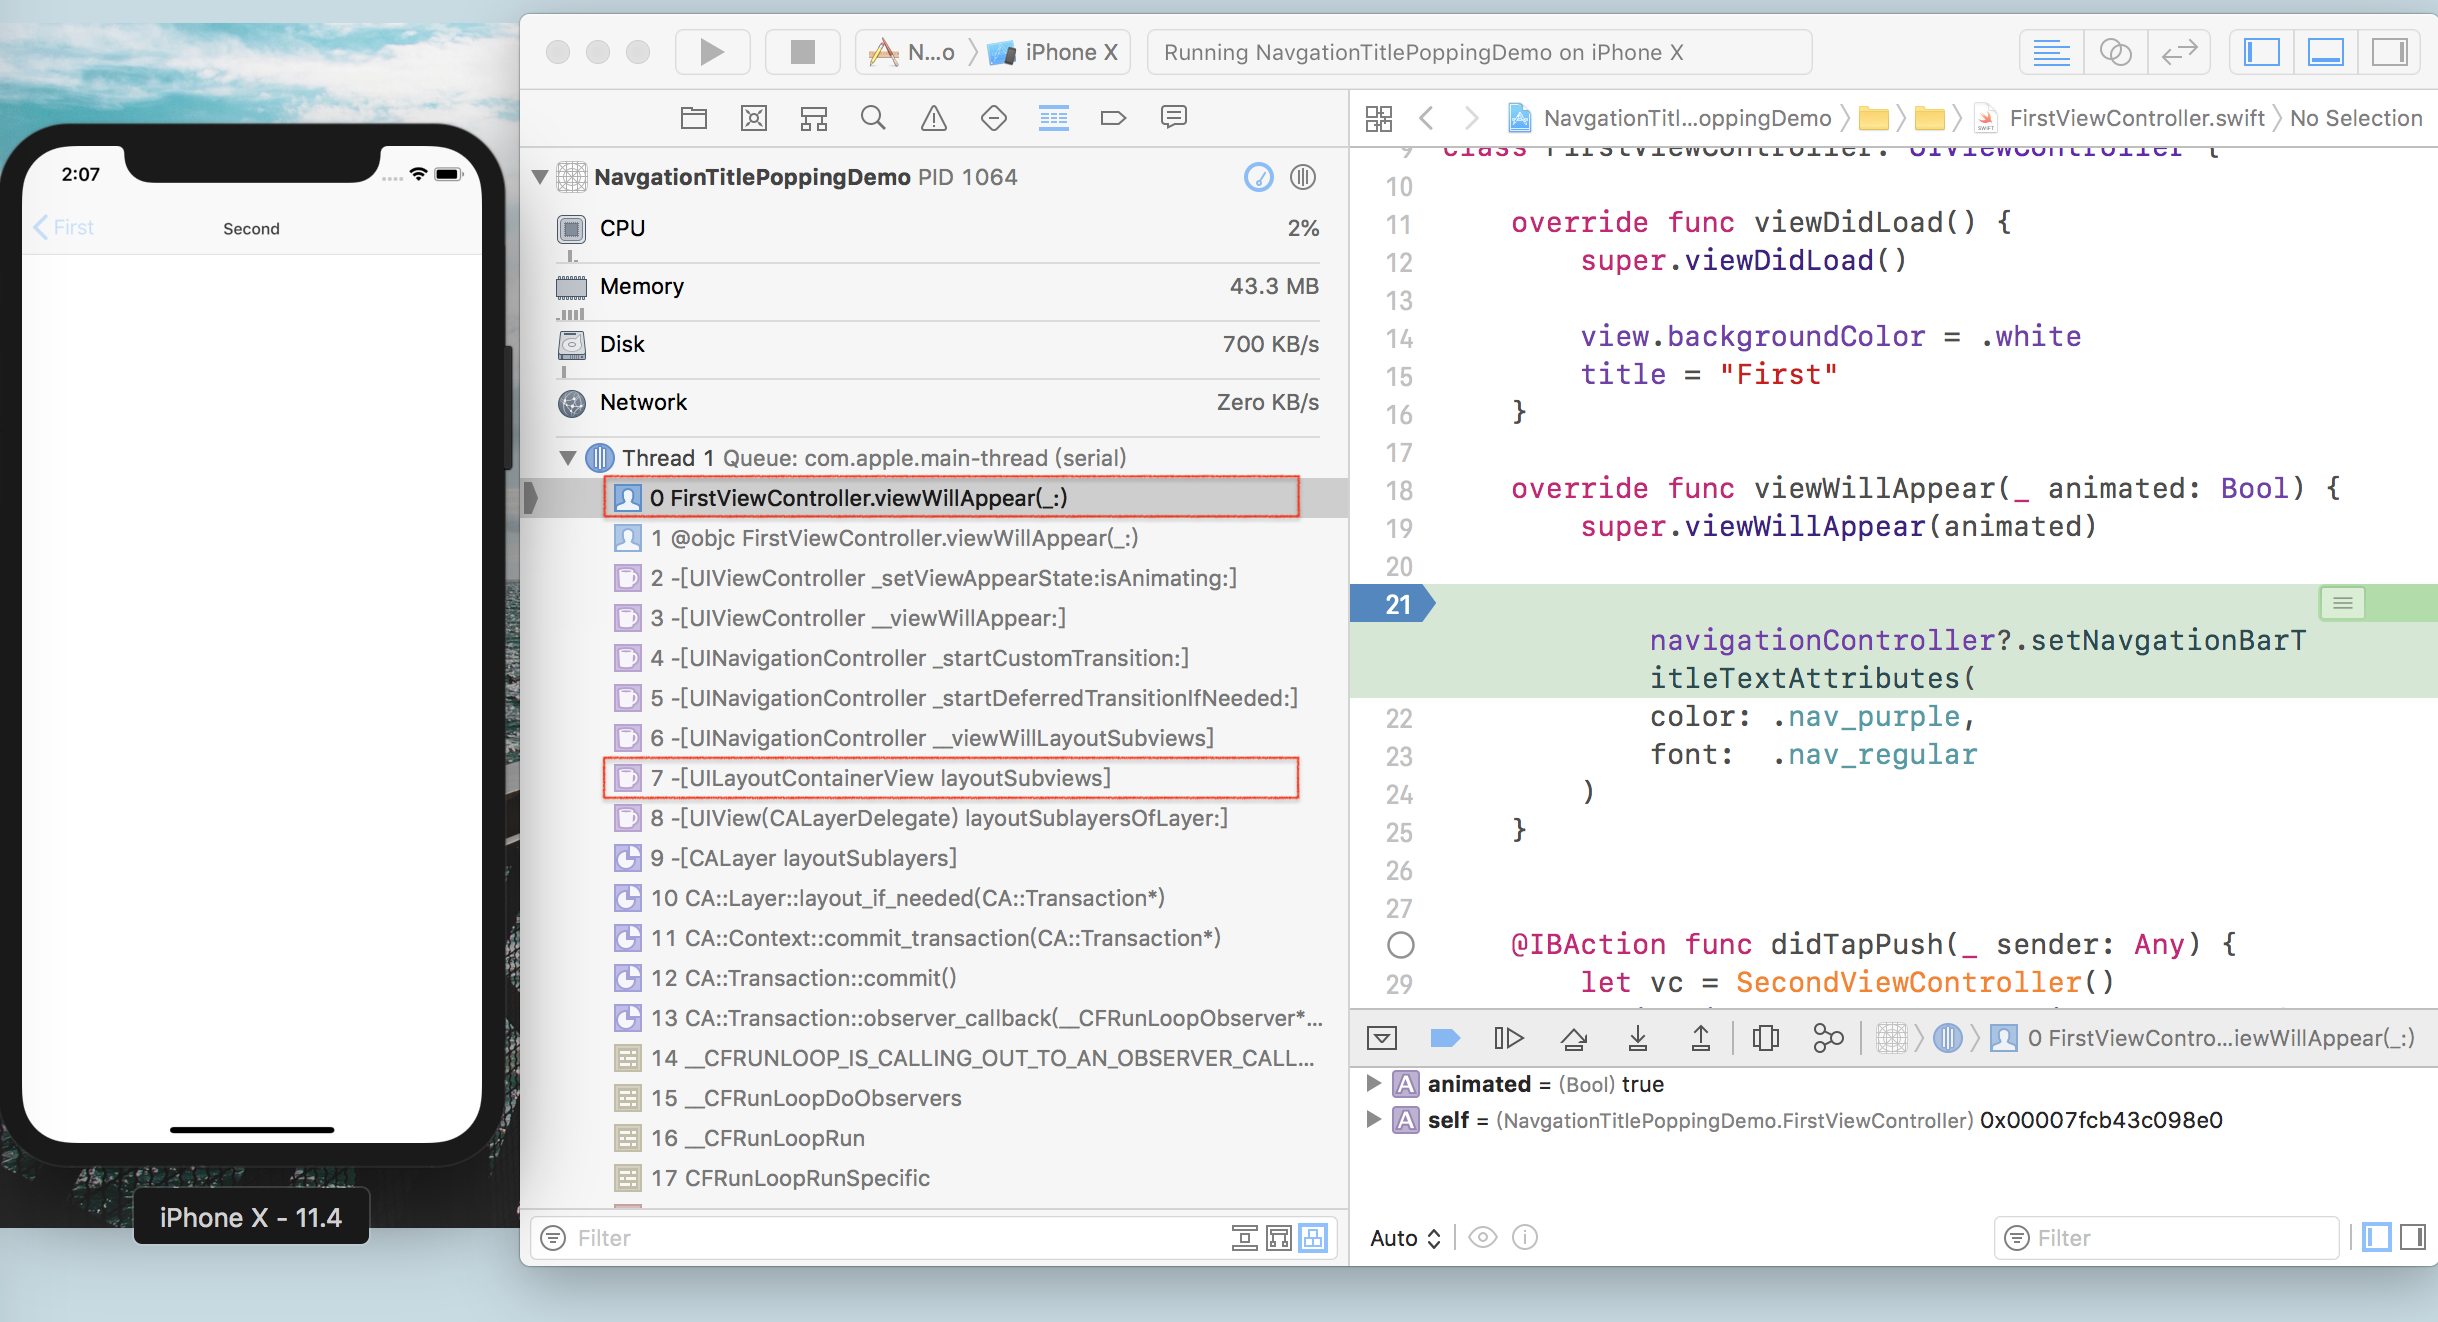This screenshot has height=1322, width=2438.
Task: Expand the self variable
Action: coord(1373,1119)
